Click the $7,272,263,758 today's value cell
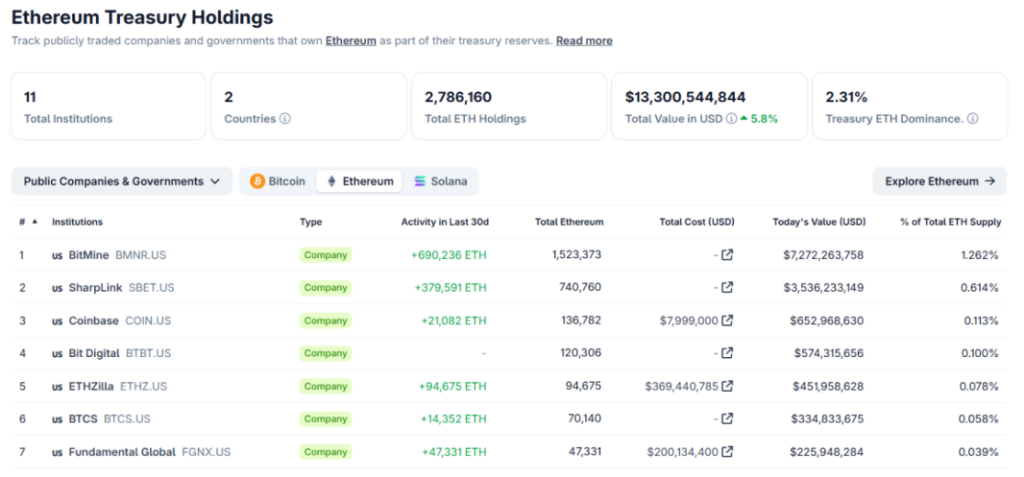Viewport: 1024px width, 477px height. point(824,255)
